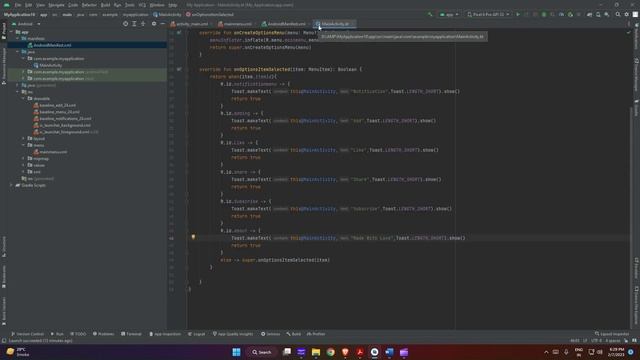Image resolution: width=640 pixels, height=360 pixels.
Task: Switch to the mainmenu.xml editor tab
Action: point(236,24)
